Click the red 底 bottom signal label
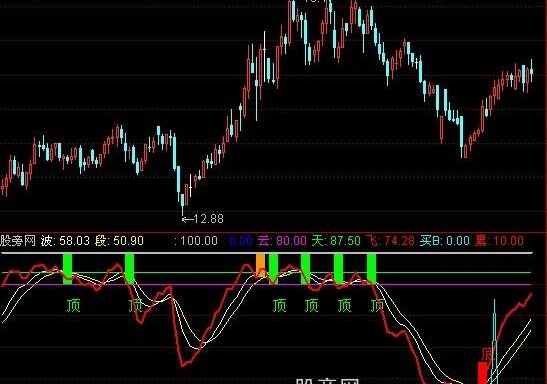The height and width of the screenshot is (384, 547). [487, 354]
